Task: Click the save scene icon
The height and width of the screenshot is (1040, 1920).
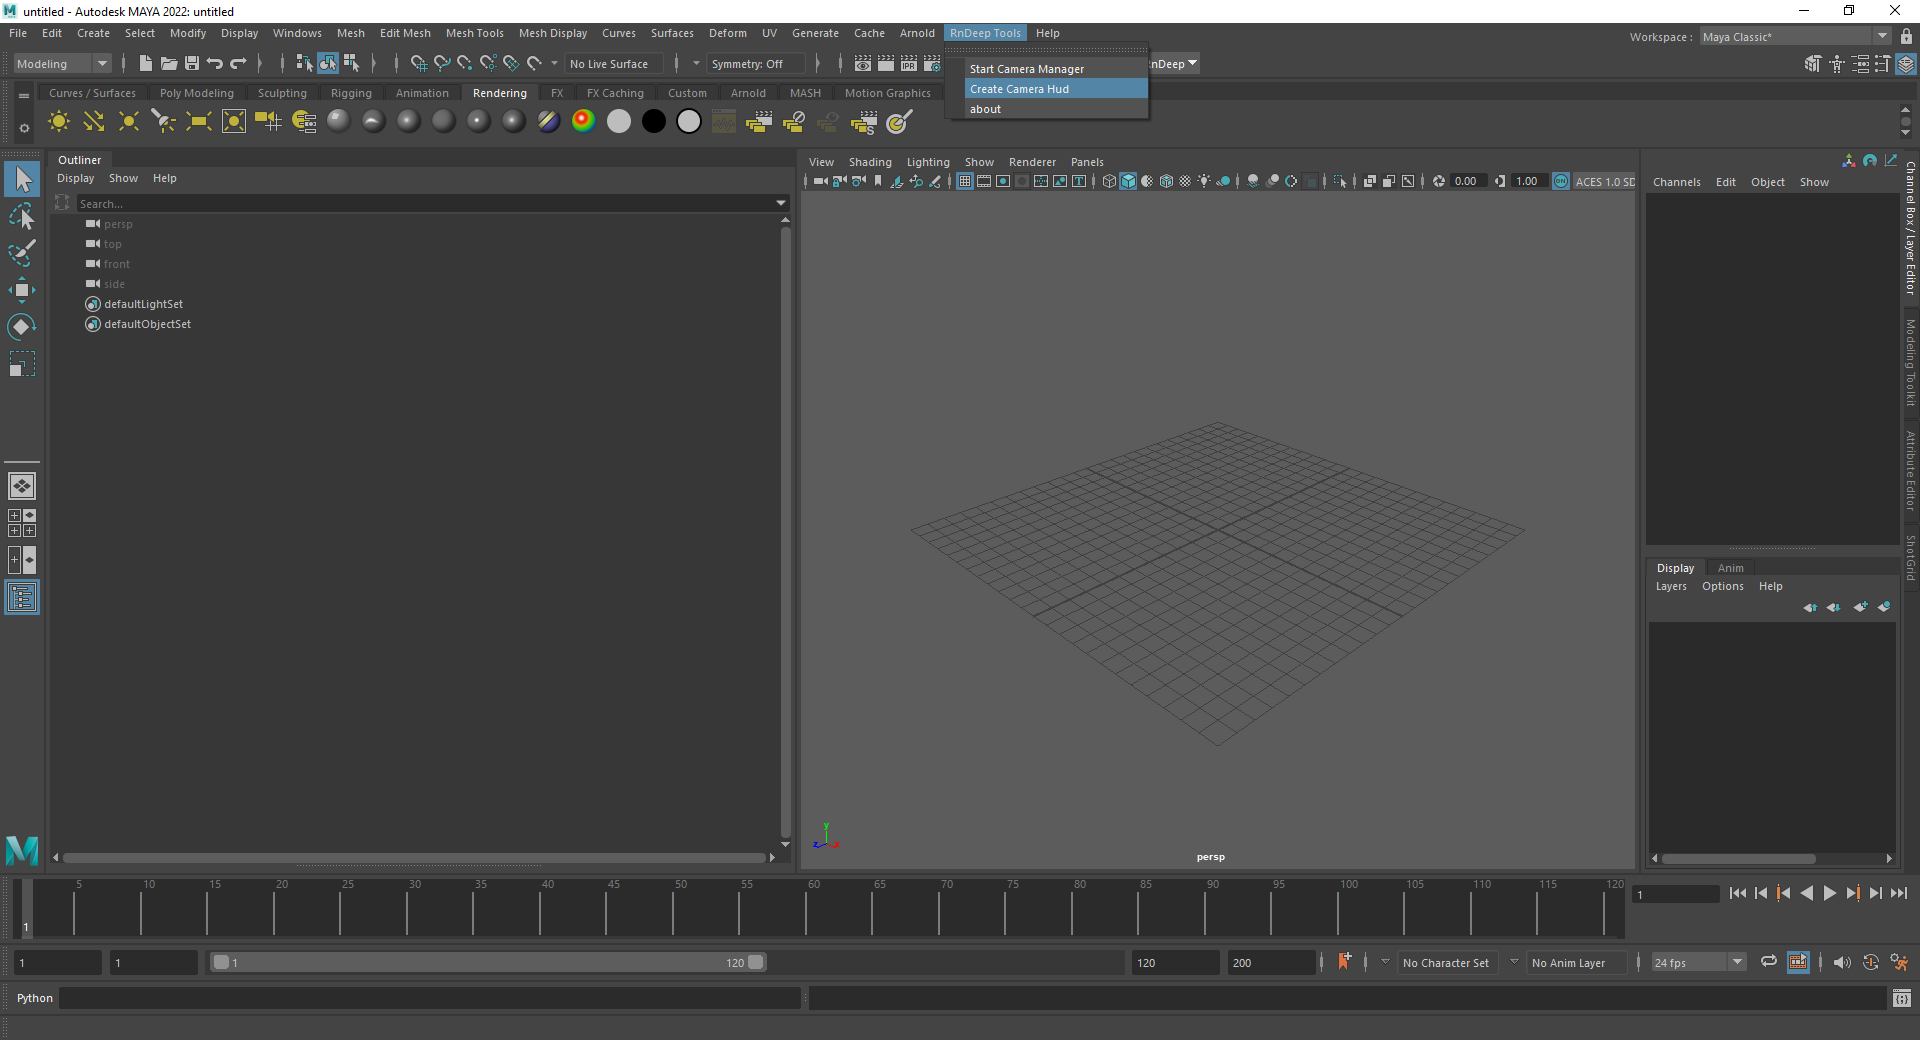Action: [x=192, y=63]
